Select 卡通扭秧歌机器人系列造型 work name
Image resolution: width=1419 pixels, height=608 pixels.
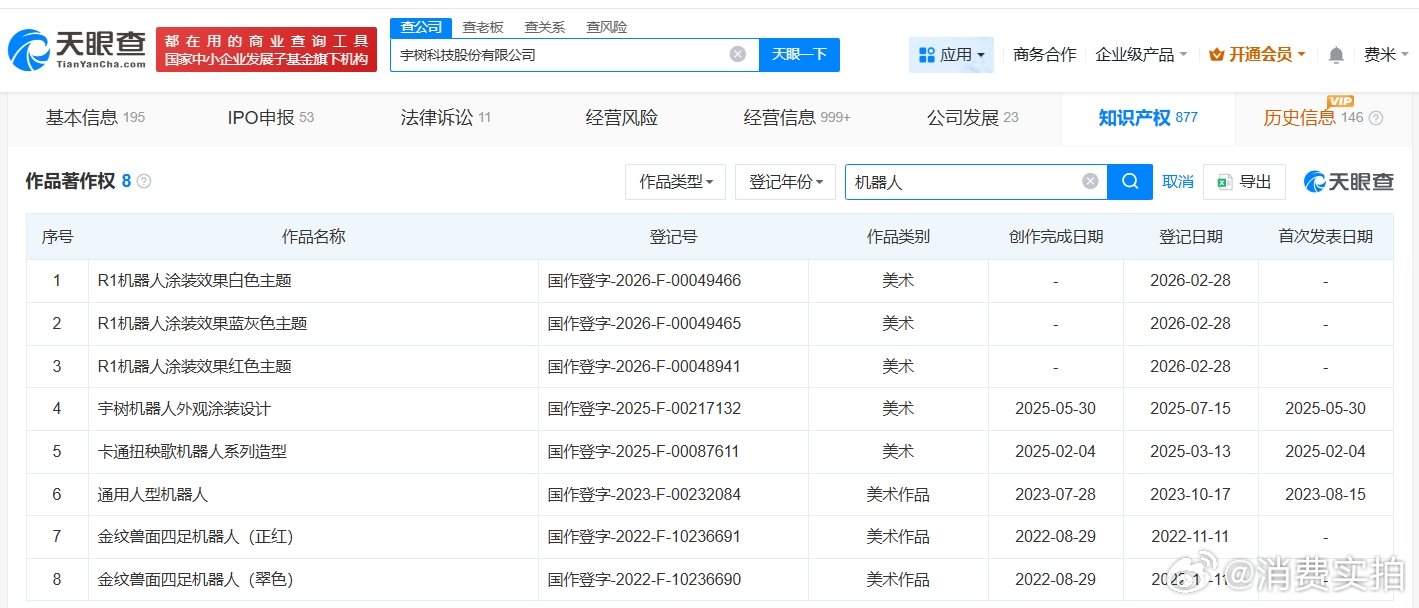click(x=192, y=452)
